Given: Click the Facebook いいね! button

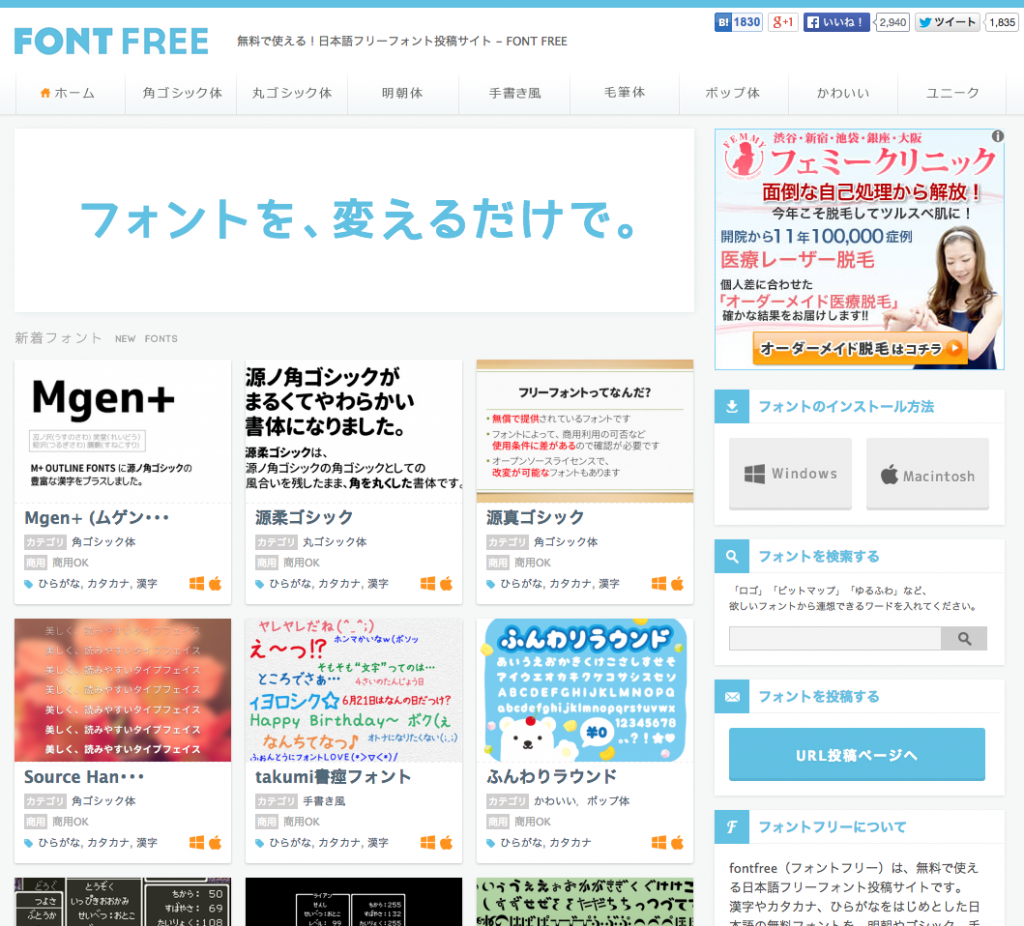Looking at the screenshot, I should point(836,22).
